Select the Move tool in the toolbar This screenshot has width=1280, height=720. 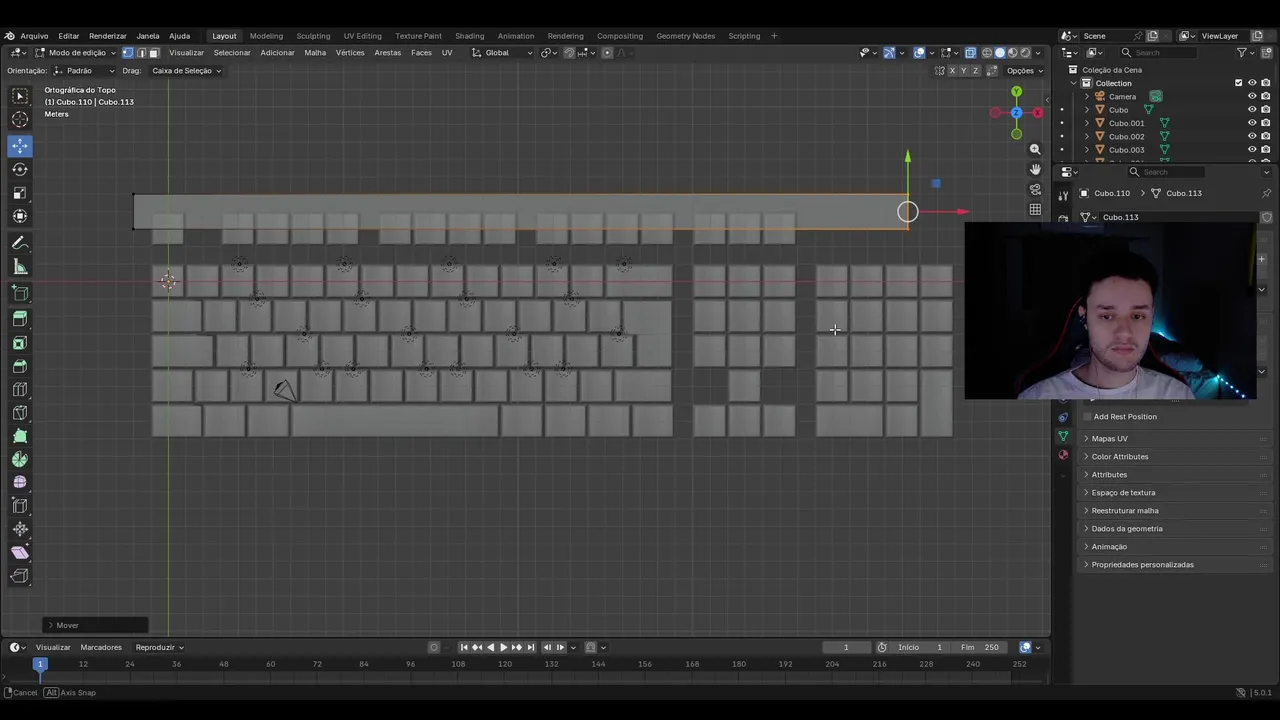tap(20, 146)
